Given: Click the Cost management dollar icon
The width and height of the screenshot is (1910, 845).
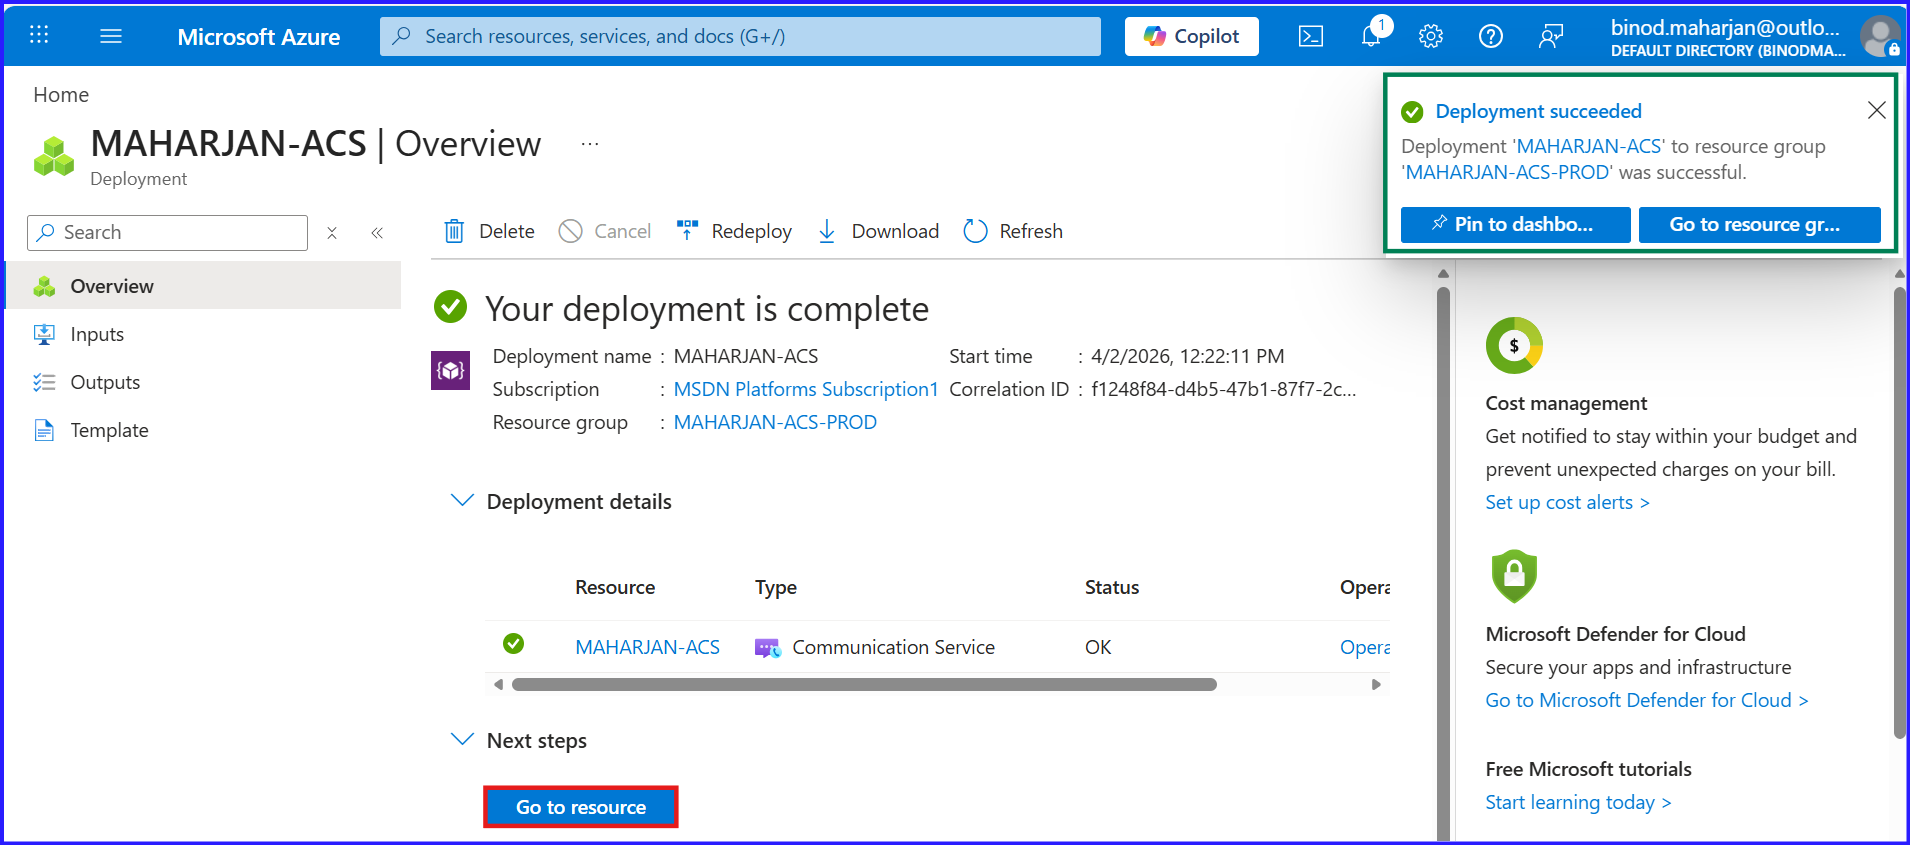Looking at the screenshot, I should point(1514,346).
